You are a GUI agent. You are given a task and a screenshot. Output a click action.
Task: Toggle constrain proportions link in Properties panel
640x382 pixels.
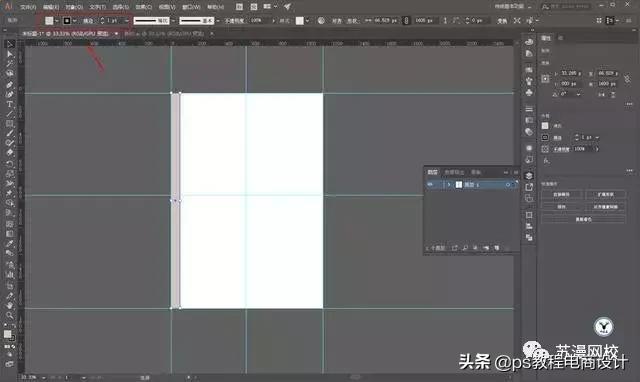(x=627, y=78)
